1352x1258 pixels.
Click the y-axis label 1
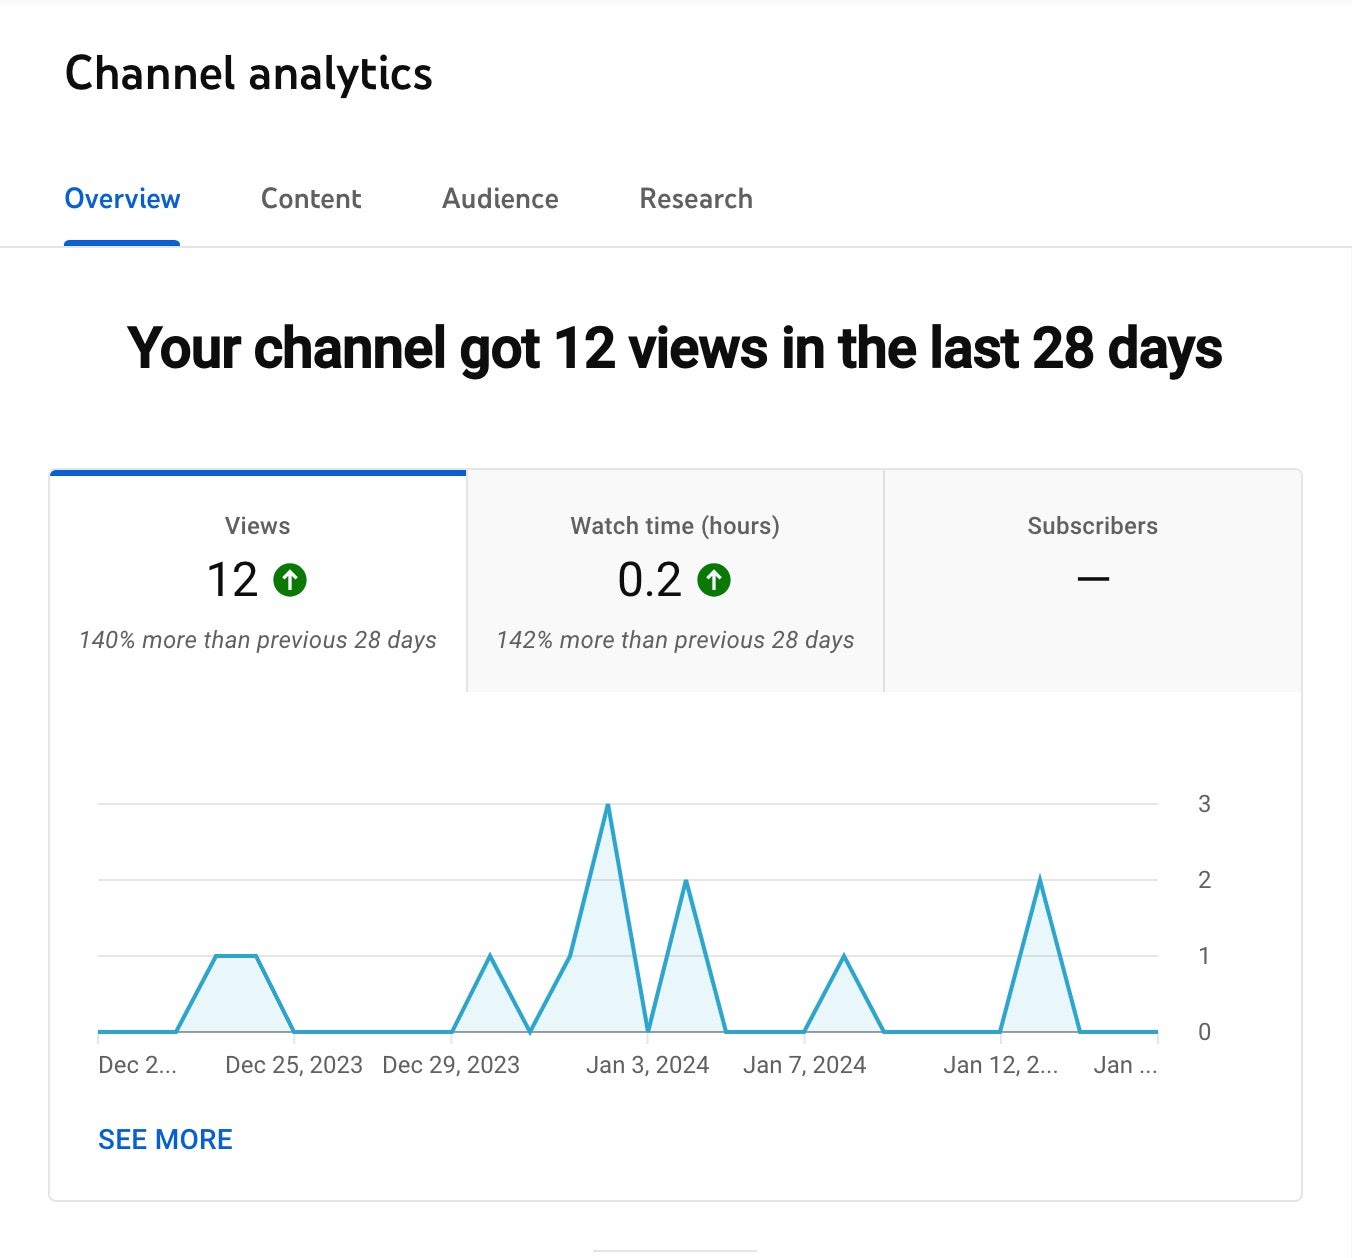1204,956
